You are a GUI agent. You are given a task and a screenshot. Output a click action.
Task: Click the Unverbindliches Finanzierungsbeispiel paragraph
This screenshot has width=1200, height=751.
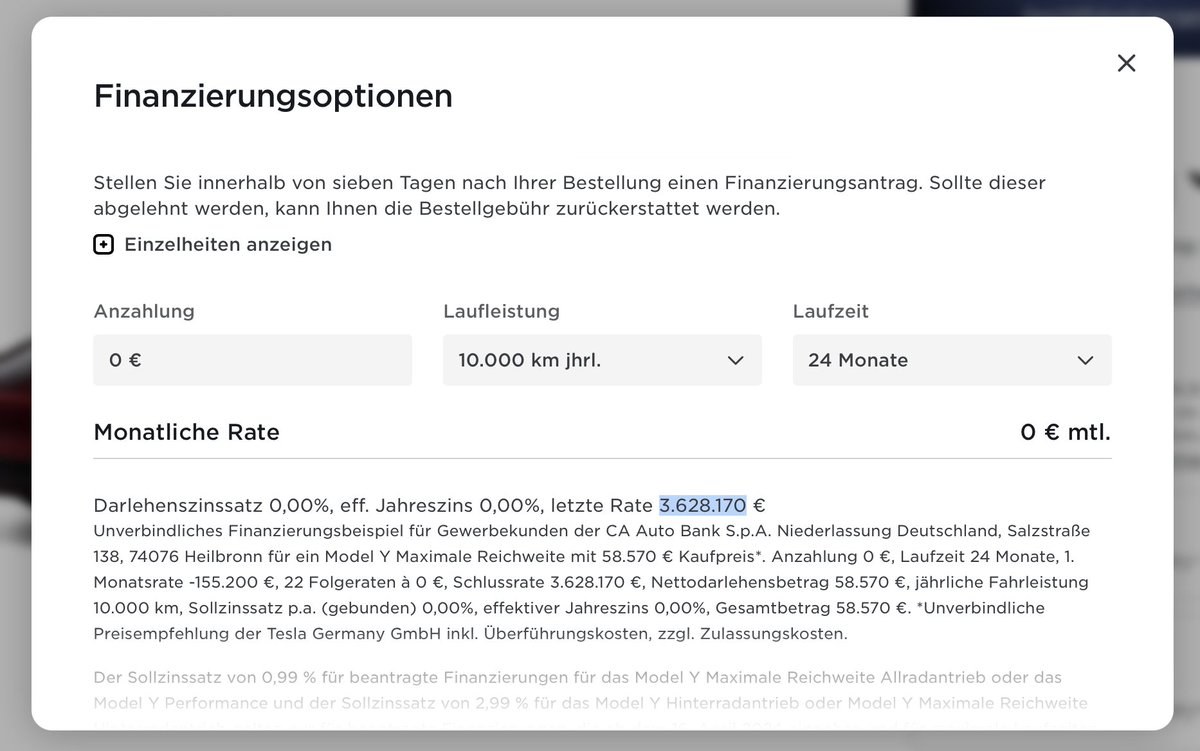pyautogui.click(x=592, y=582)
